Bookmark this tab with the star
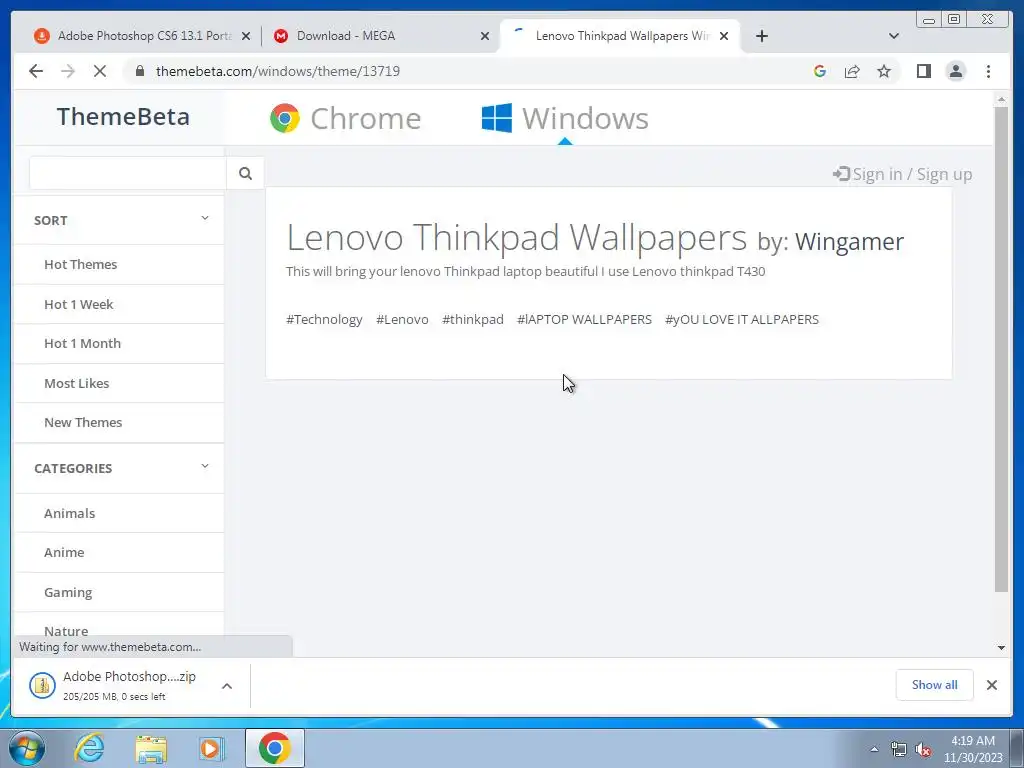The width and height of the screenshot is (1024, 768). click(x=884, y=71)
